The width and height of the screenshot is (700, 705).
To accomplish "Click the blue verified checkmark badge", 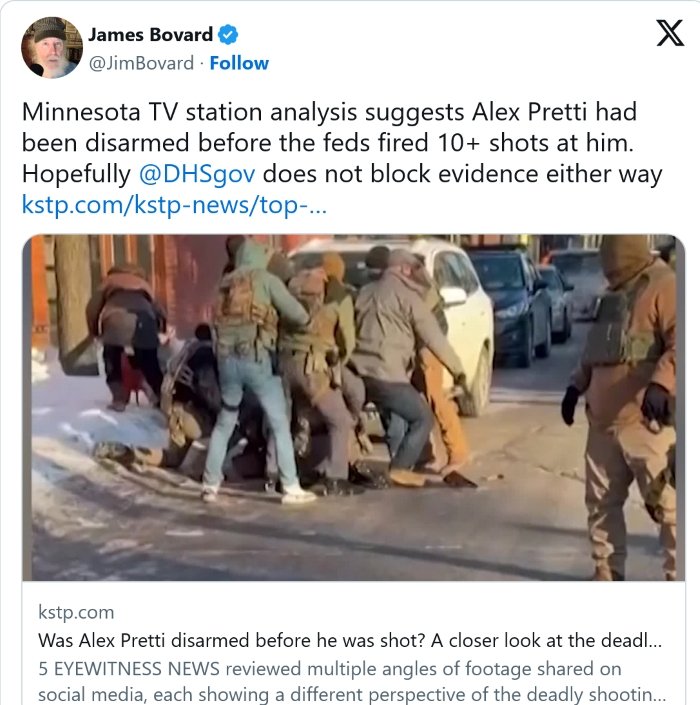I will point(228,35).
